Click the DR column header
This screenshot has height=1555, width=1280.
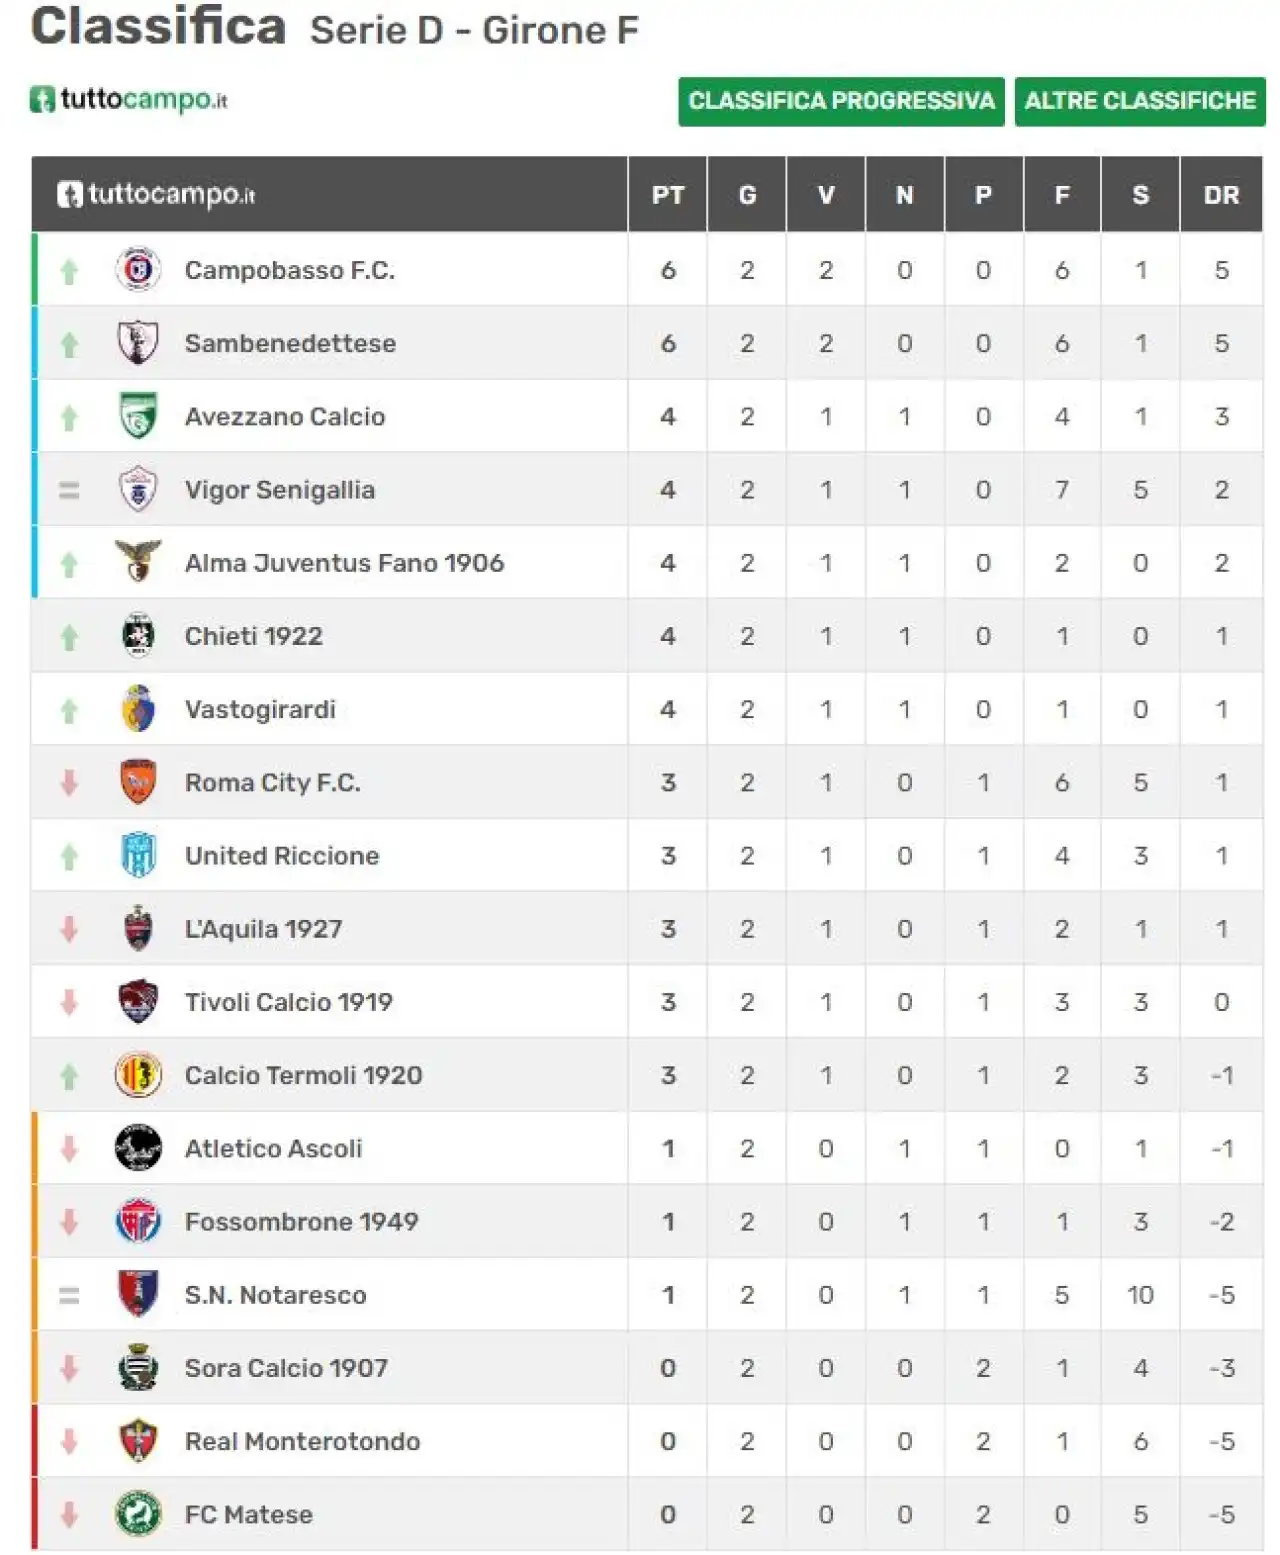click(1221, 195)
